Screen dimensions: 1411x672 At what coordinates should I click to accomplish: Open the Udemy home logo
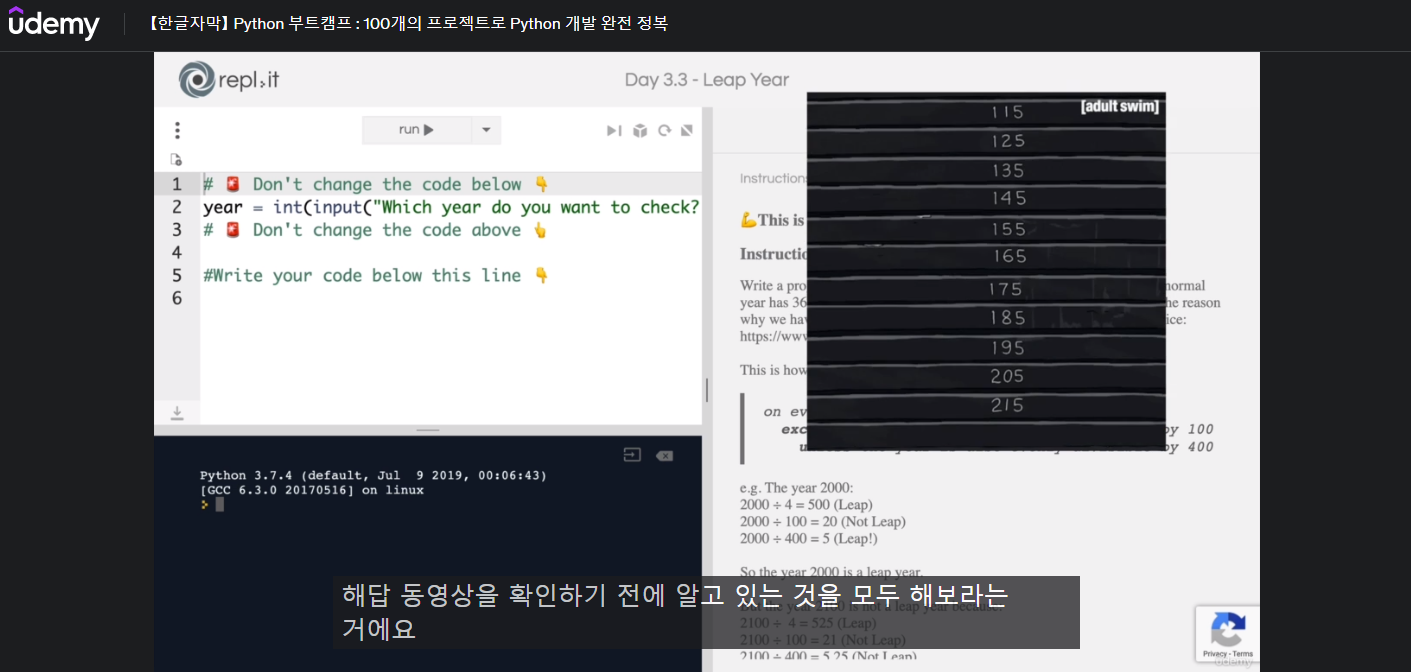tap(54, 23)
